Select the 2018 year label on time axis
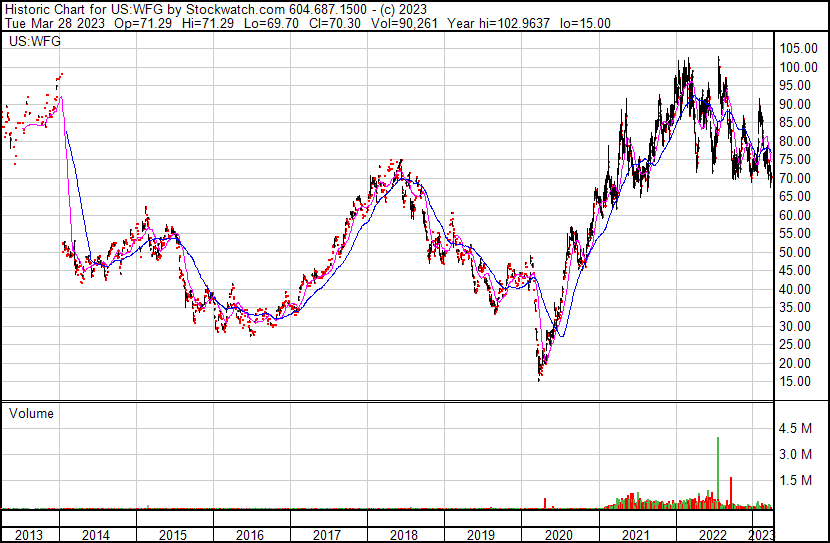 point(405,535)
